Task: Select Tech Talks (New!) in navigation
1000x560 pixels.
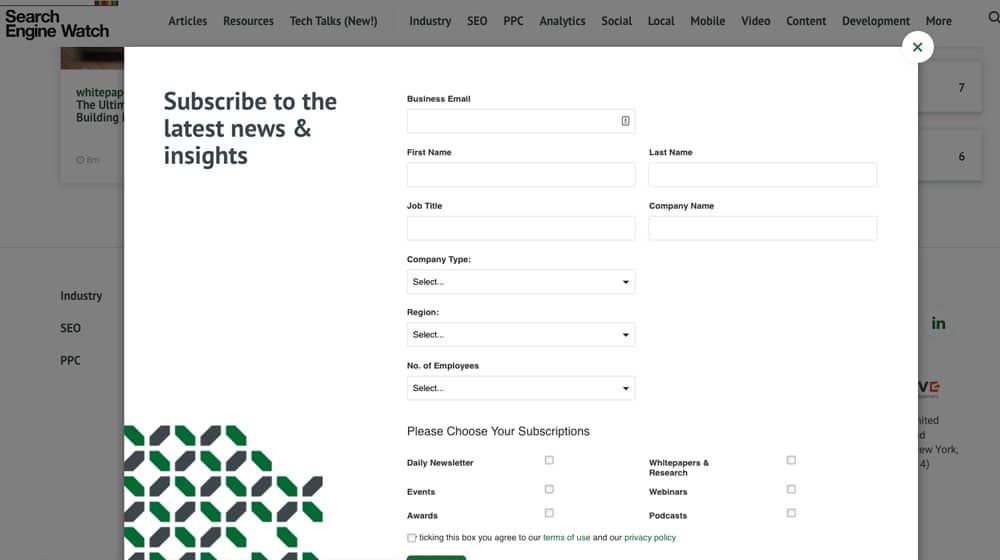Action: click(334, 21)
